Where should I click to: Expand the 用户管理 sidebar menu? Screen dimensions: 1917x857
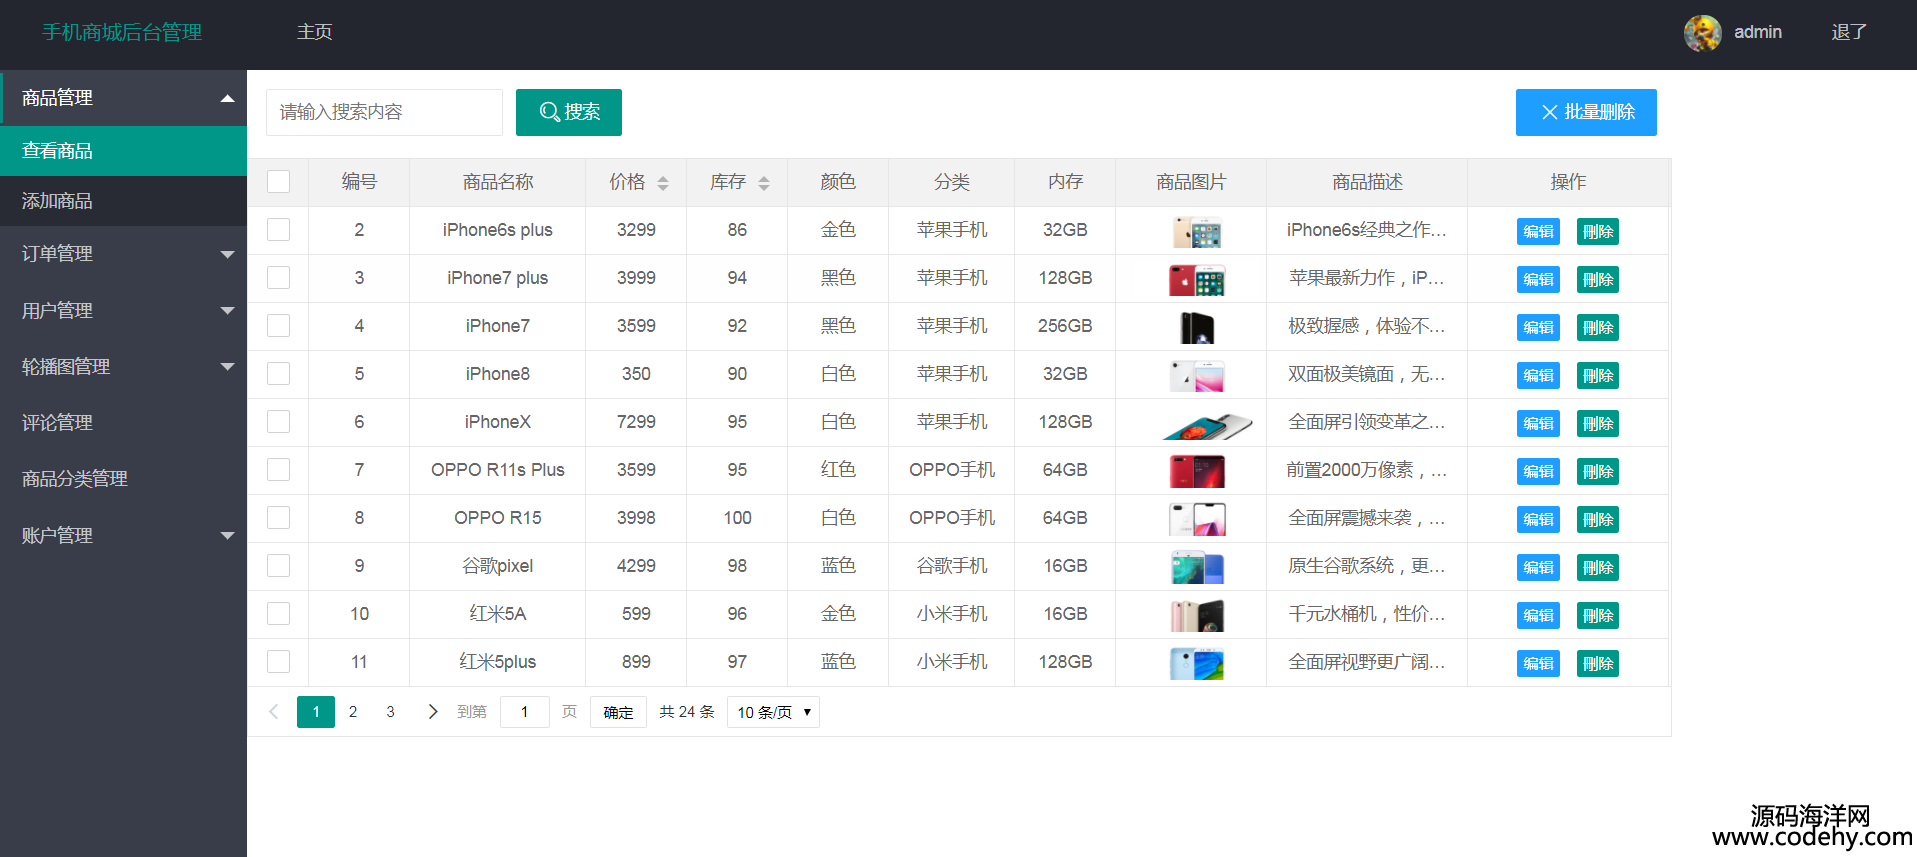click(x=123, y=311)
